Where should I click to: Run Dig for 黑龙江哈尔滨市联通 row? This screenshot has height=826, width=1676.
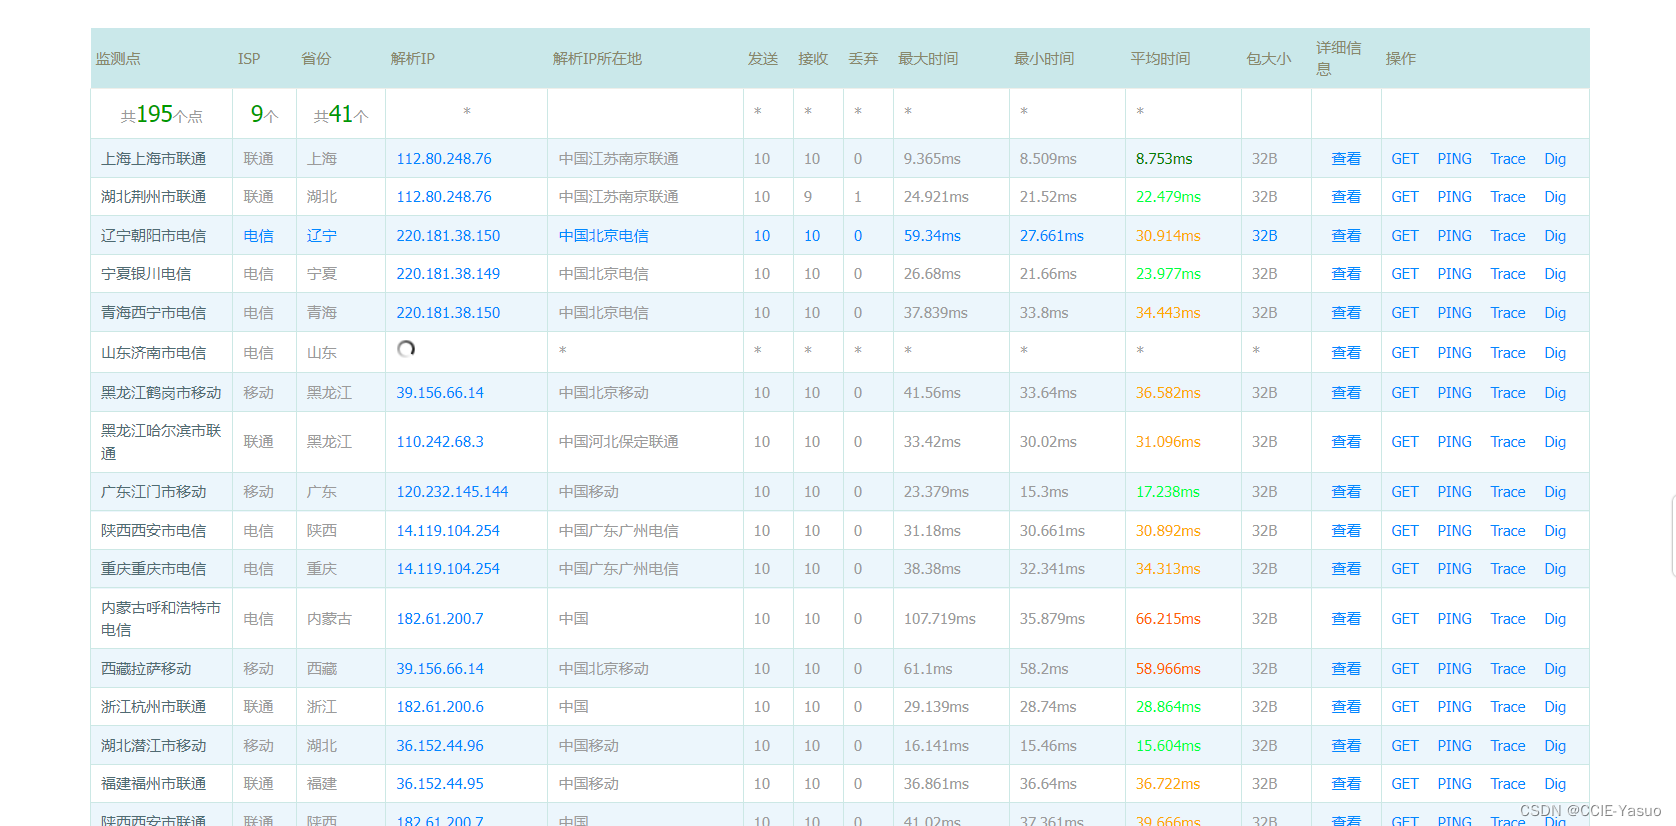click(1555, 442)
